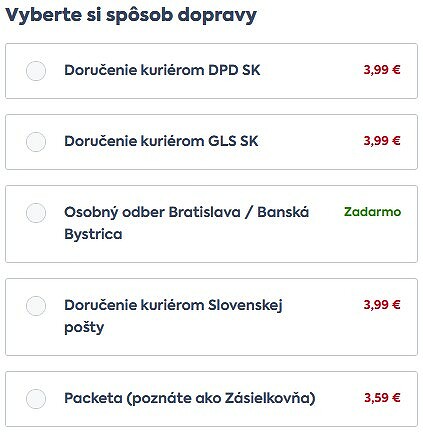This screenshot has width=423, height=435.
Task: Click the 'Zásielkovňa)' word in the Packeta option
Action: tap(270, 398)
